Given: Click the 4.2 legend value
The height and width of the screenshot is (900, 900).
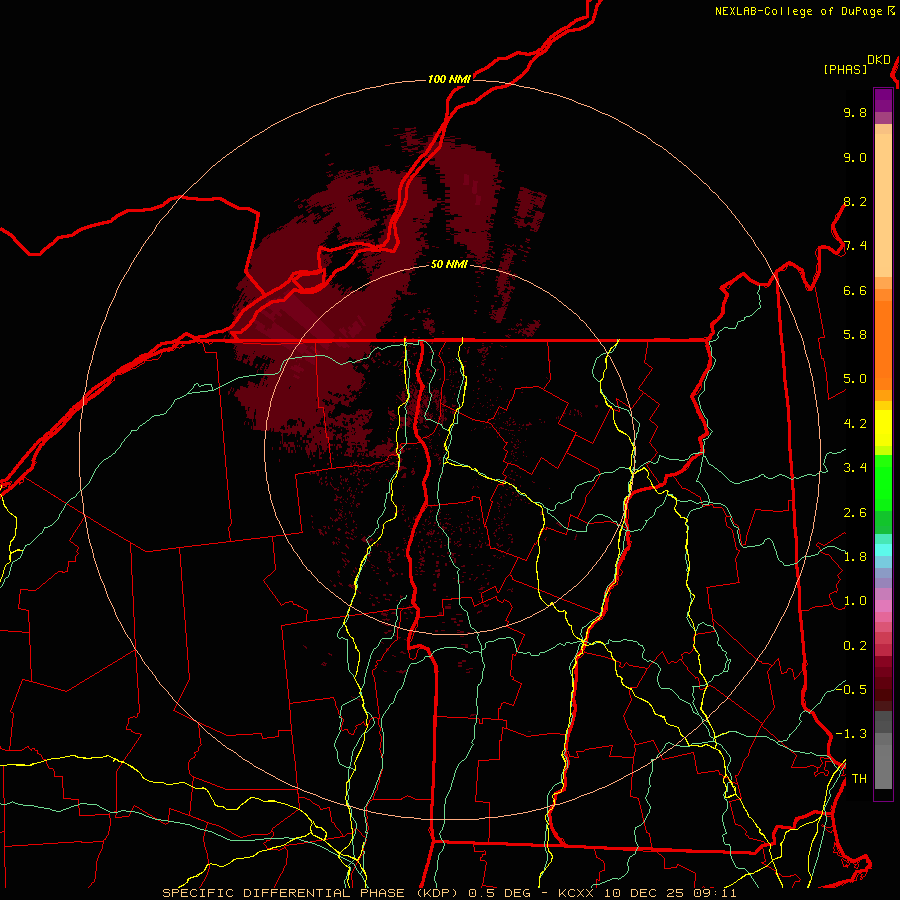Looking at the screenshot, I should pyautogui.click(x=855, y=424).
